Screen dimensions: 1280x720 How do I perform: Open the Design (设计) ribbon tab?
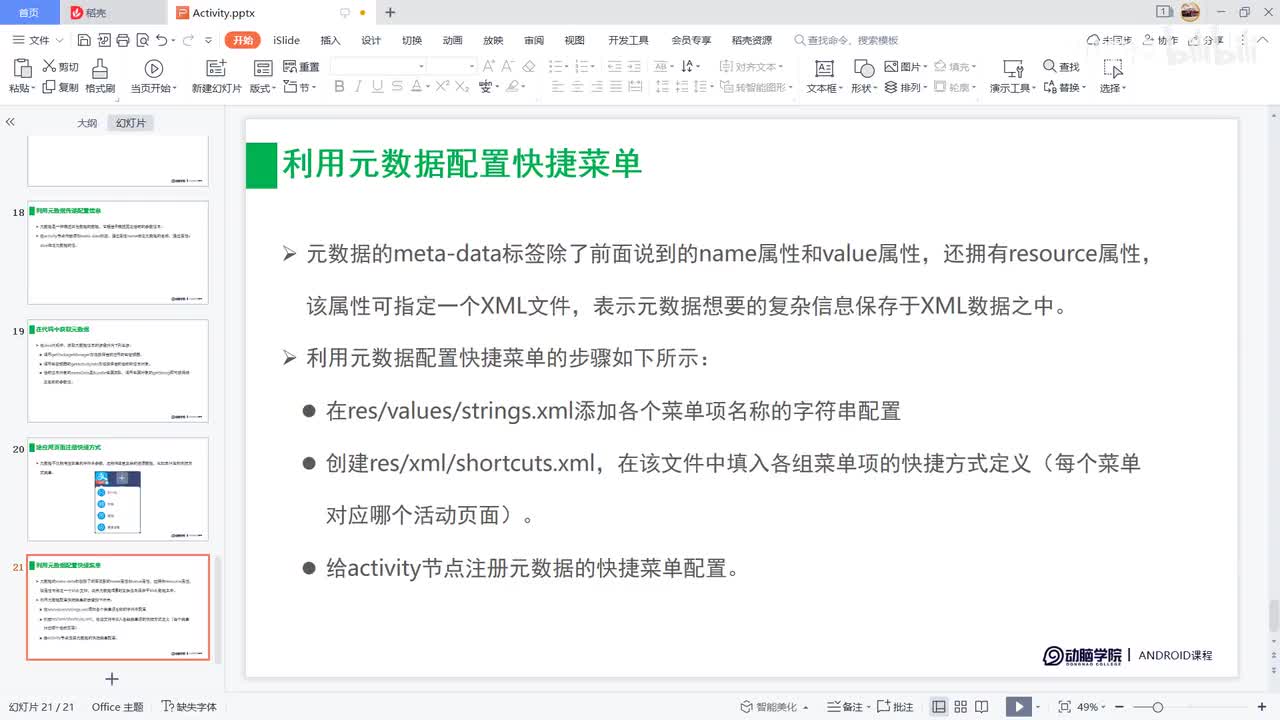[x=371, y=40]
